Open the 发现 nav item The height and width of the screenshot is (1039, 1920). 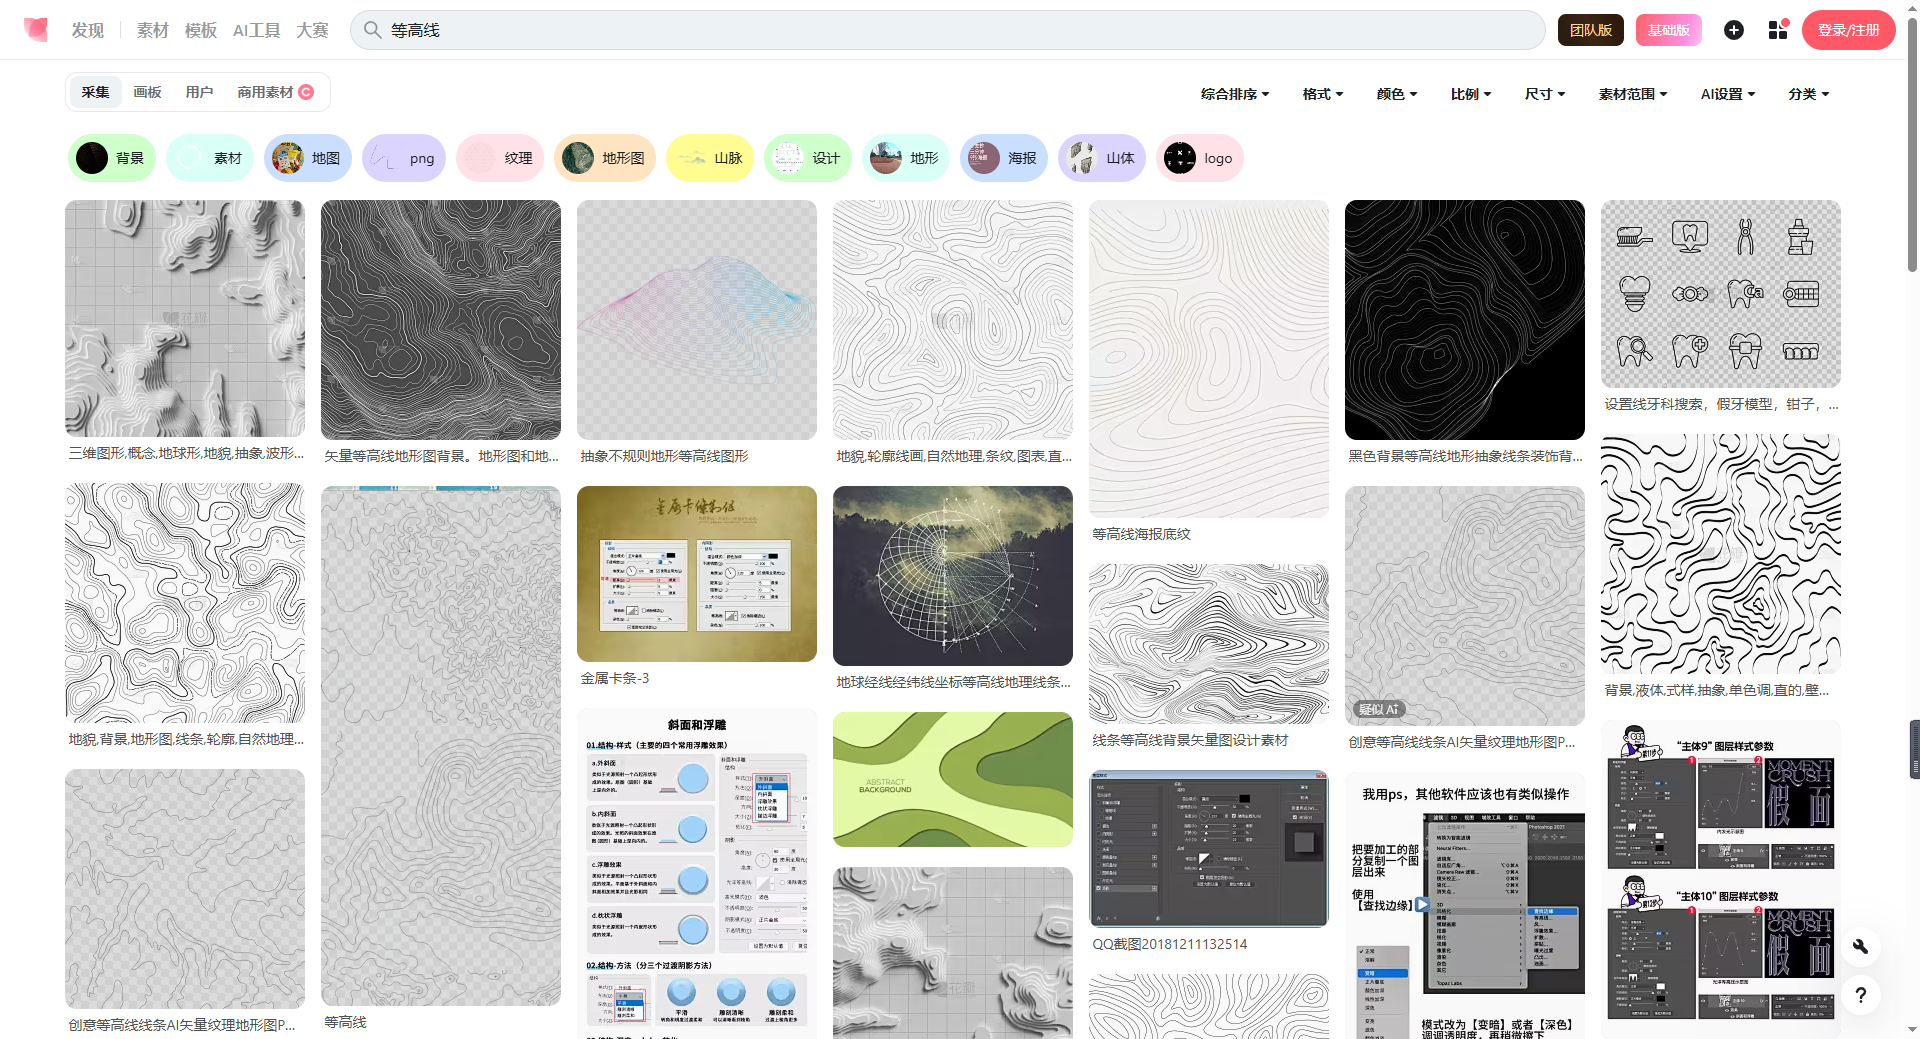[87, 30]
